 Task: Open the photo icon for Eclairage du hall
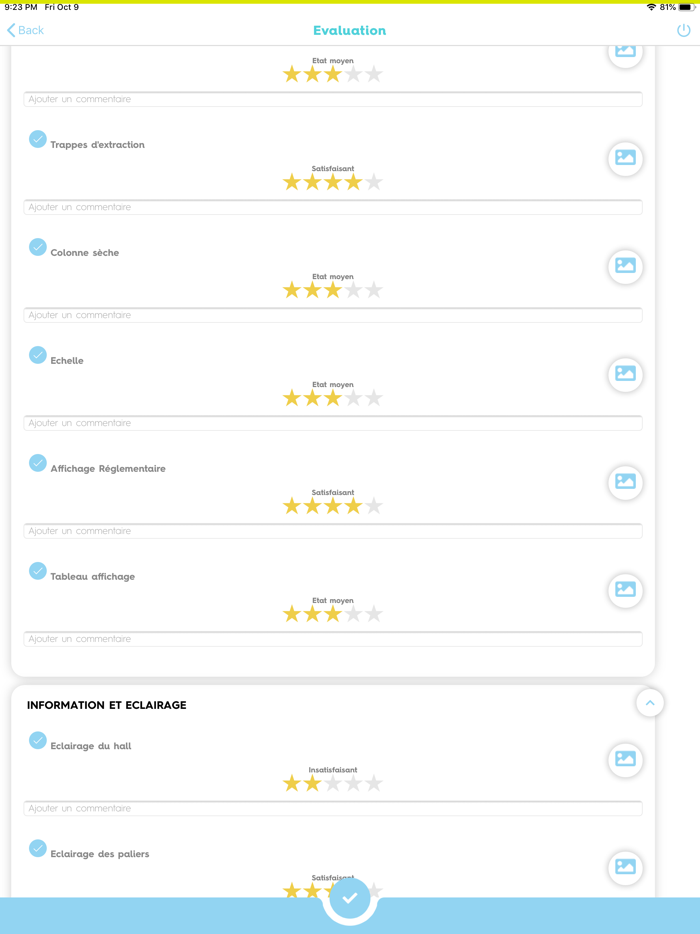(x=625, y=760)
